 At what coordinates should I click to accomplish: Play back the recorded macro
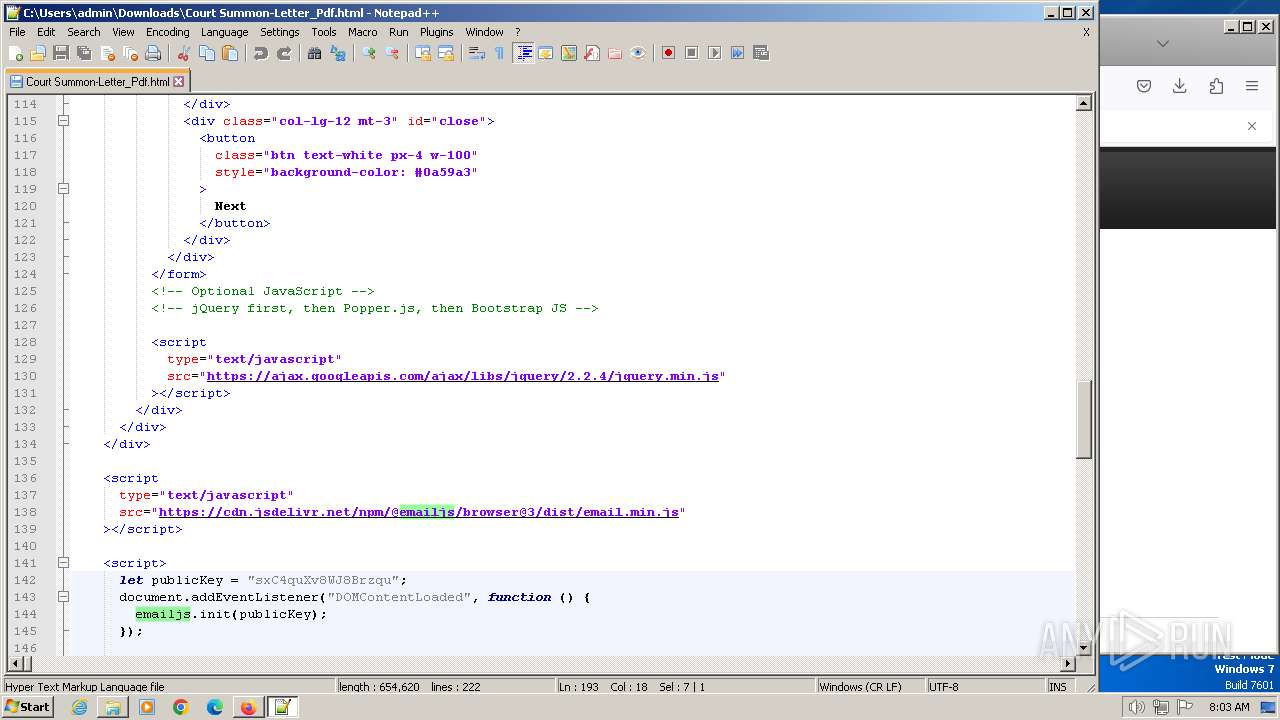pyautogui.click(x=715, y=53)
